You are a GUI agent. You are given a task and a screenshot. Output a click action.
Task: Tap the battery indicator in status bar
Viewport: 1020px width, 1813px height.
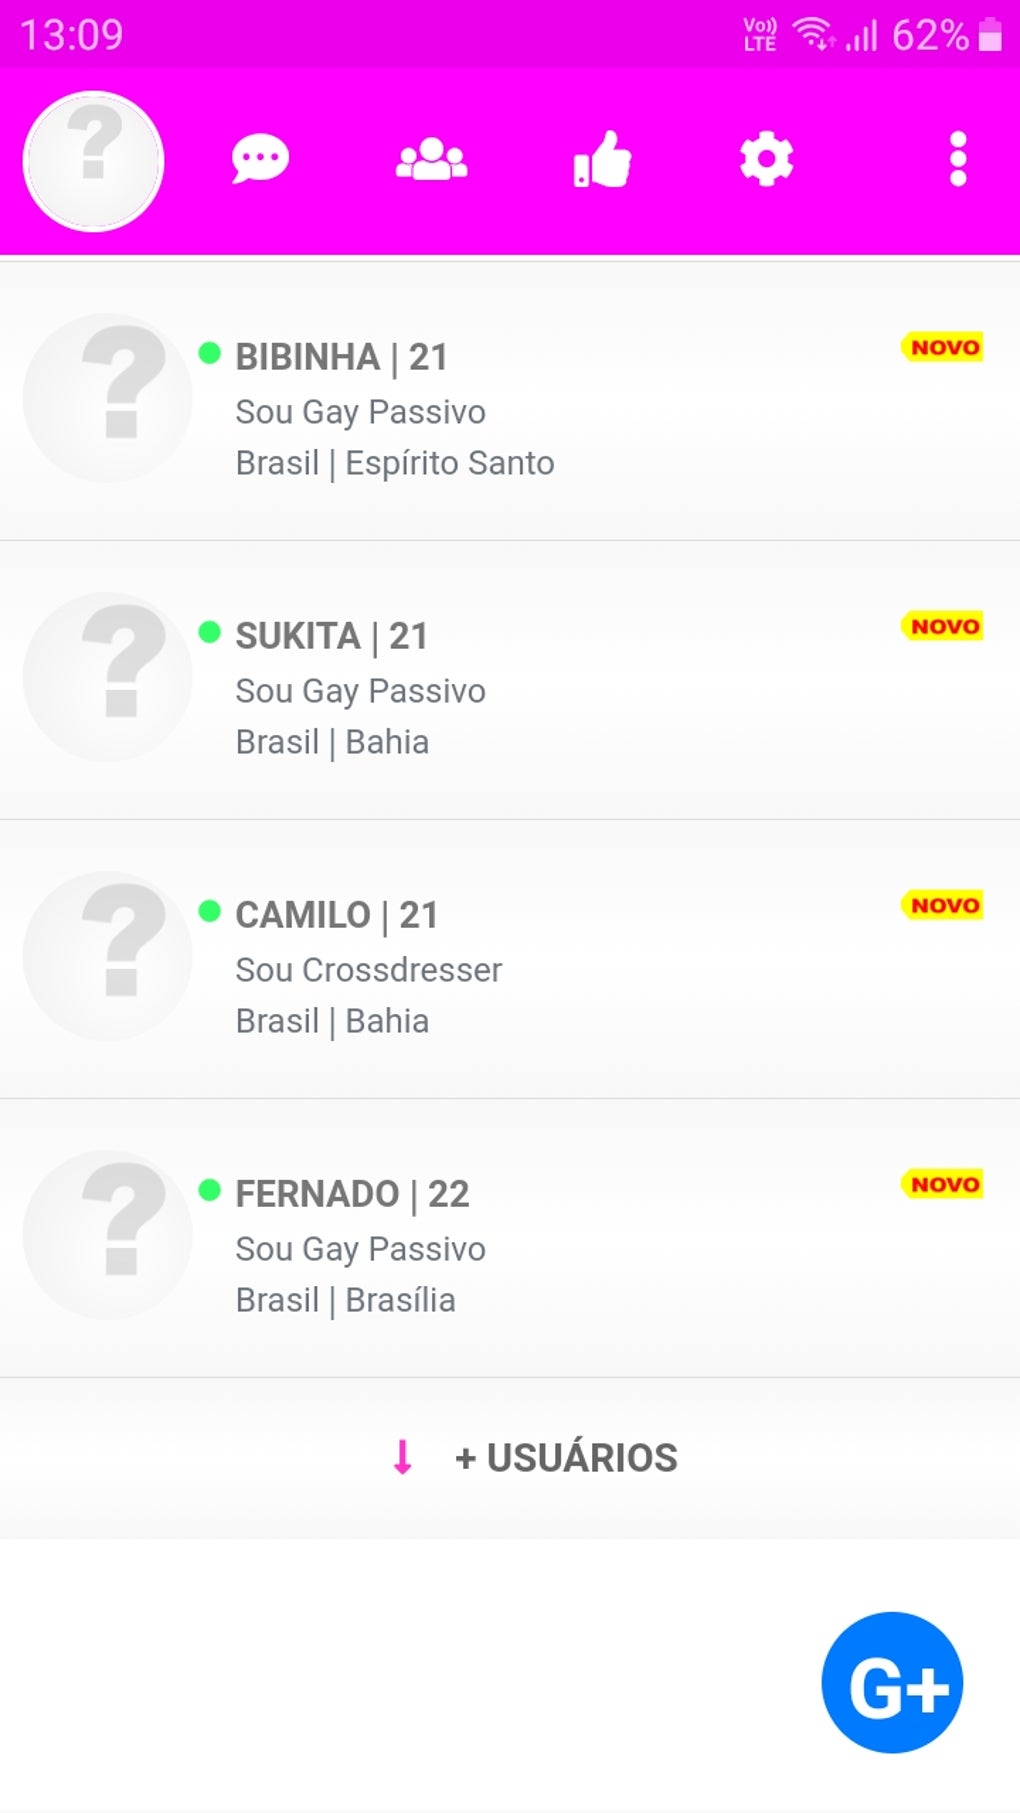[990, 35]
